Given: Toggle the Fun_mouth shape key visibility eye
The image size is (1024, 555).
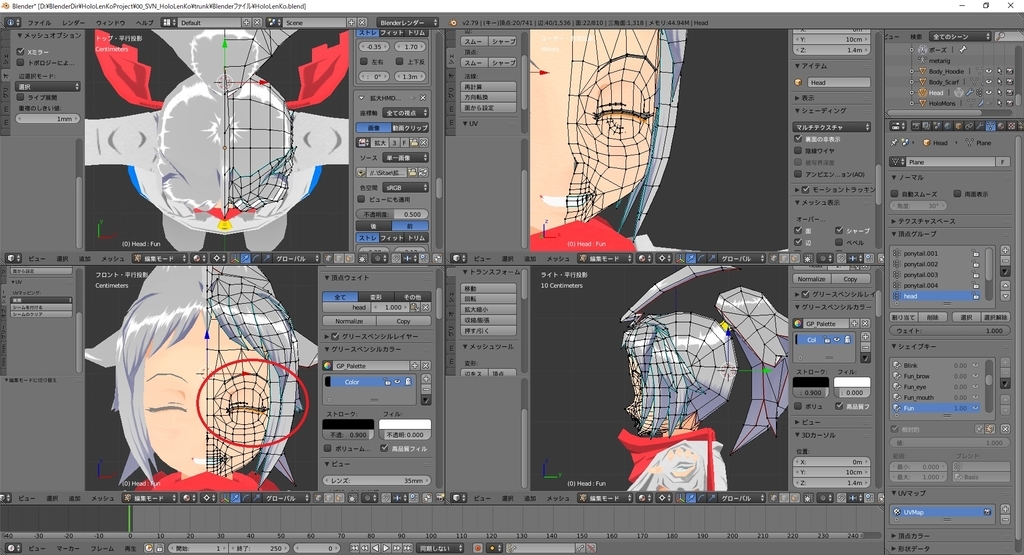Looking at the screenshot, I should (x=975, y=397).
